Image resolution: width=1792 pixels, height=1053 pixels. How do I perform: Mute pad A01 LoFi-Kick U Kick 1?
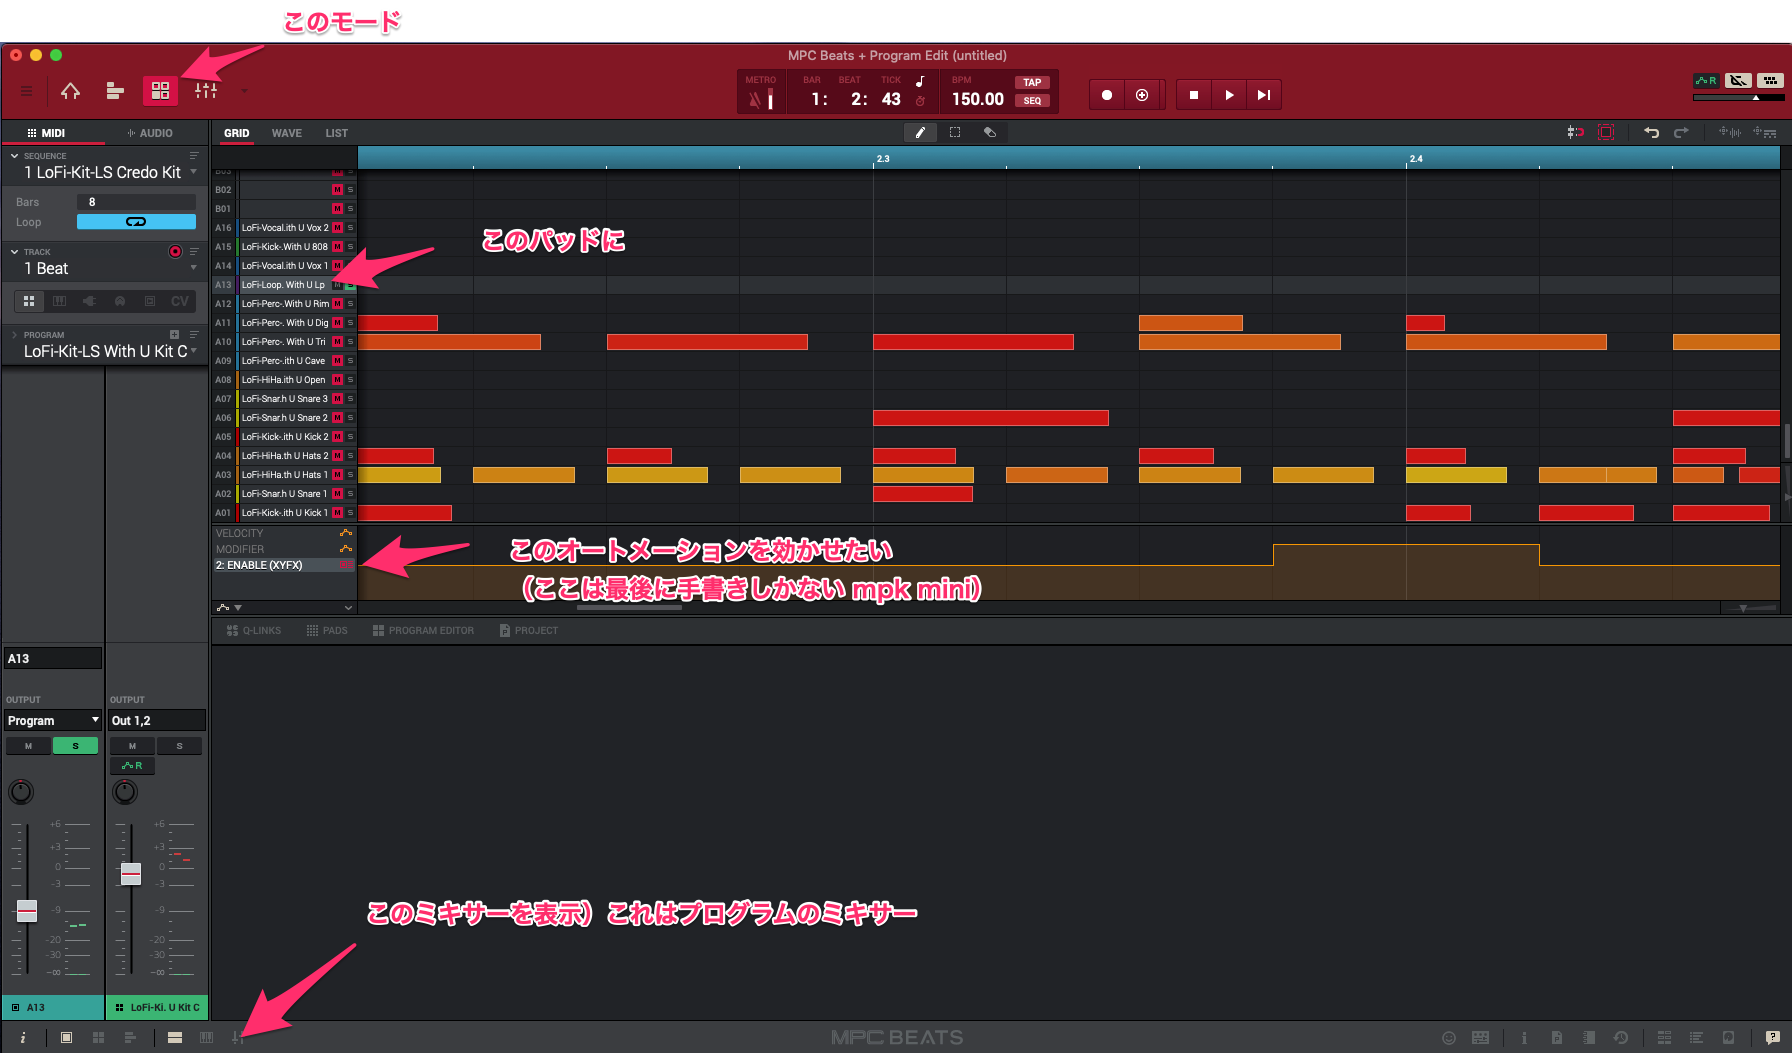337,513
